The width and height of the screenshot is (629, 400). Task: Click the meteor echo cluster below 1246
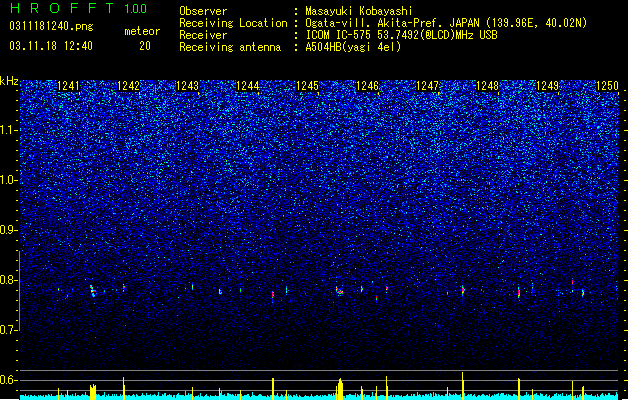(339, 291)
